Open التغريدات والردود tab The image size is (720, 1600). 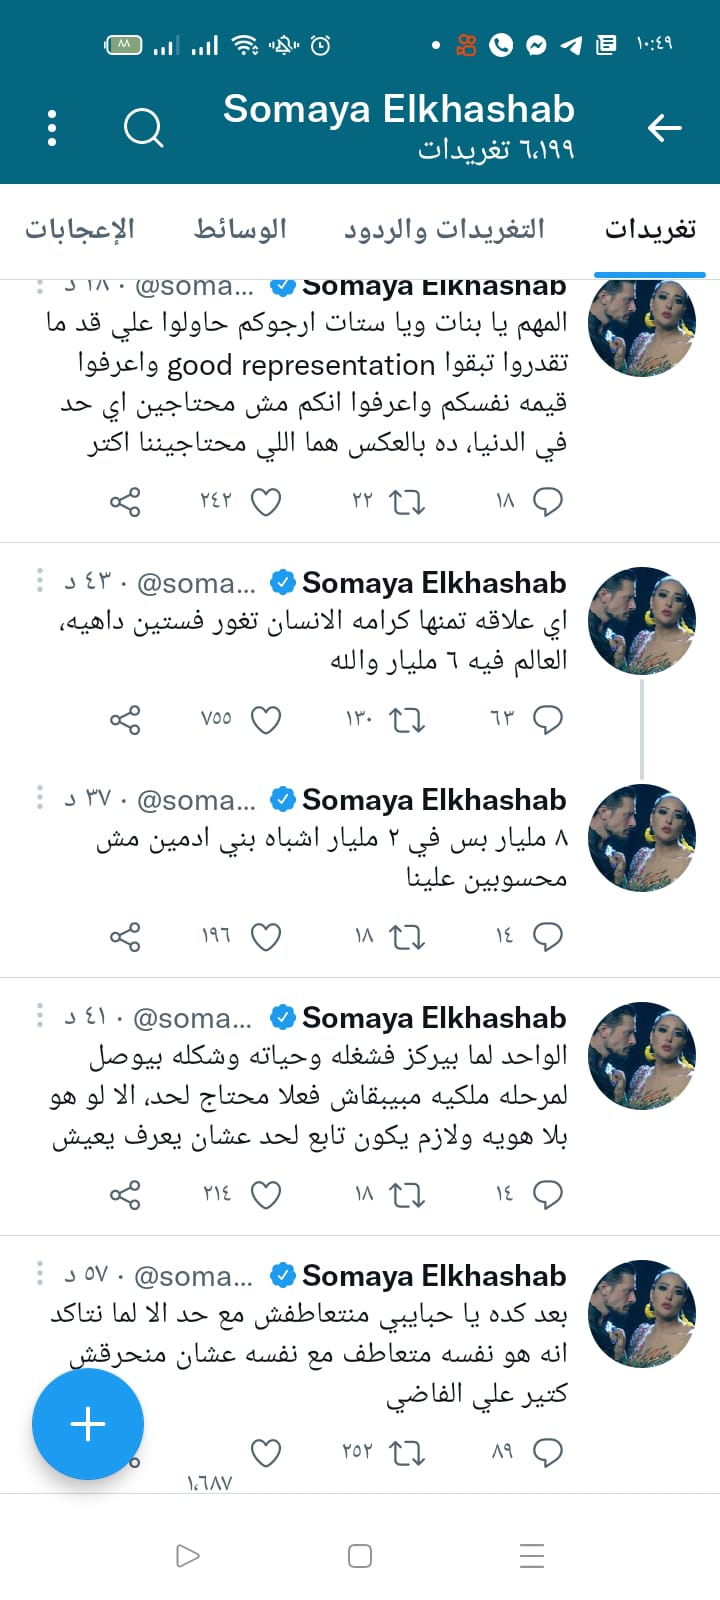click(x=444, y=229)
